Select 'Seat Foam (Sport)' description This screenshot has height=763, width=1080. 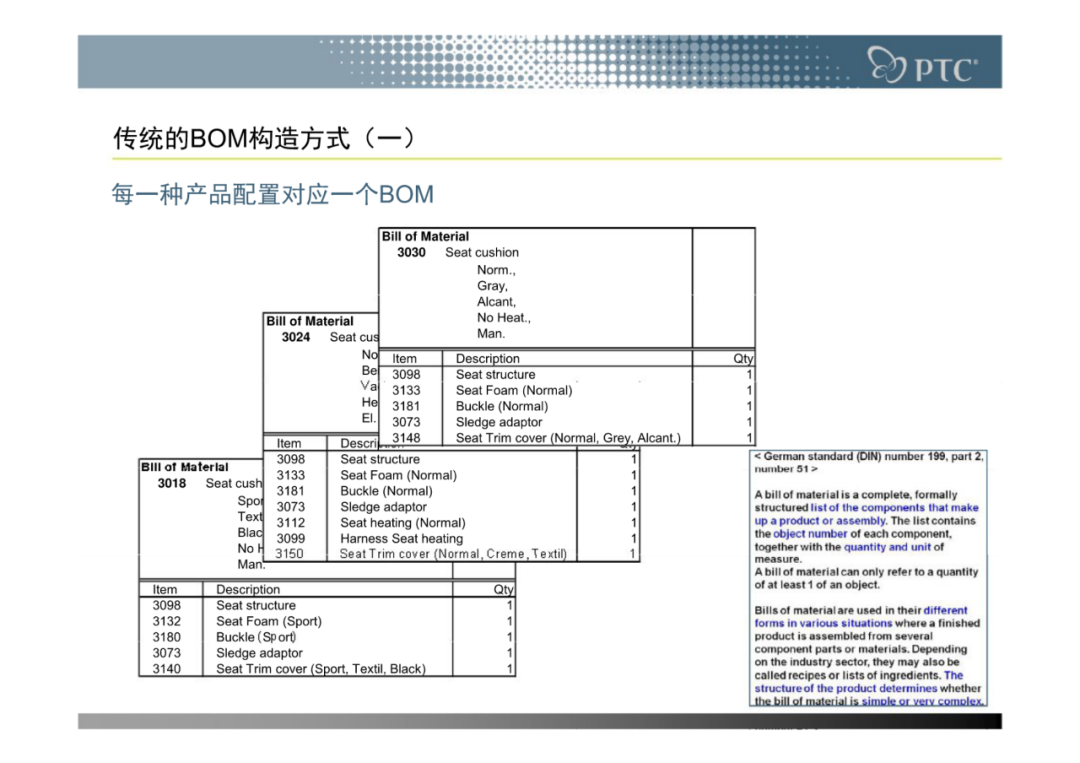pos(269,620)
